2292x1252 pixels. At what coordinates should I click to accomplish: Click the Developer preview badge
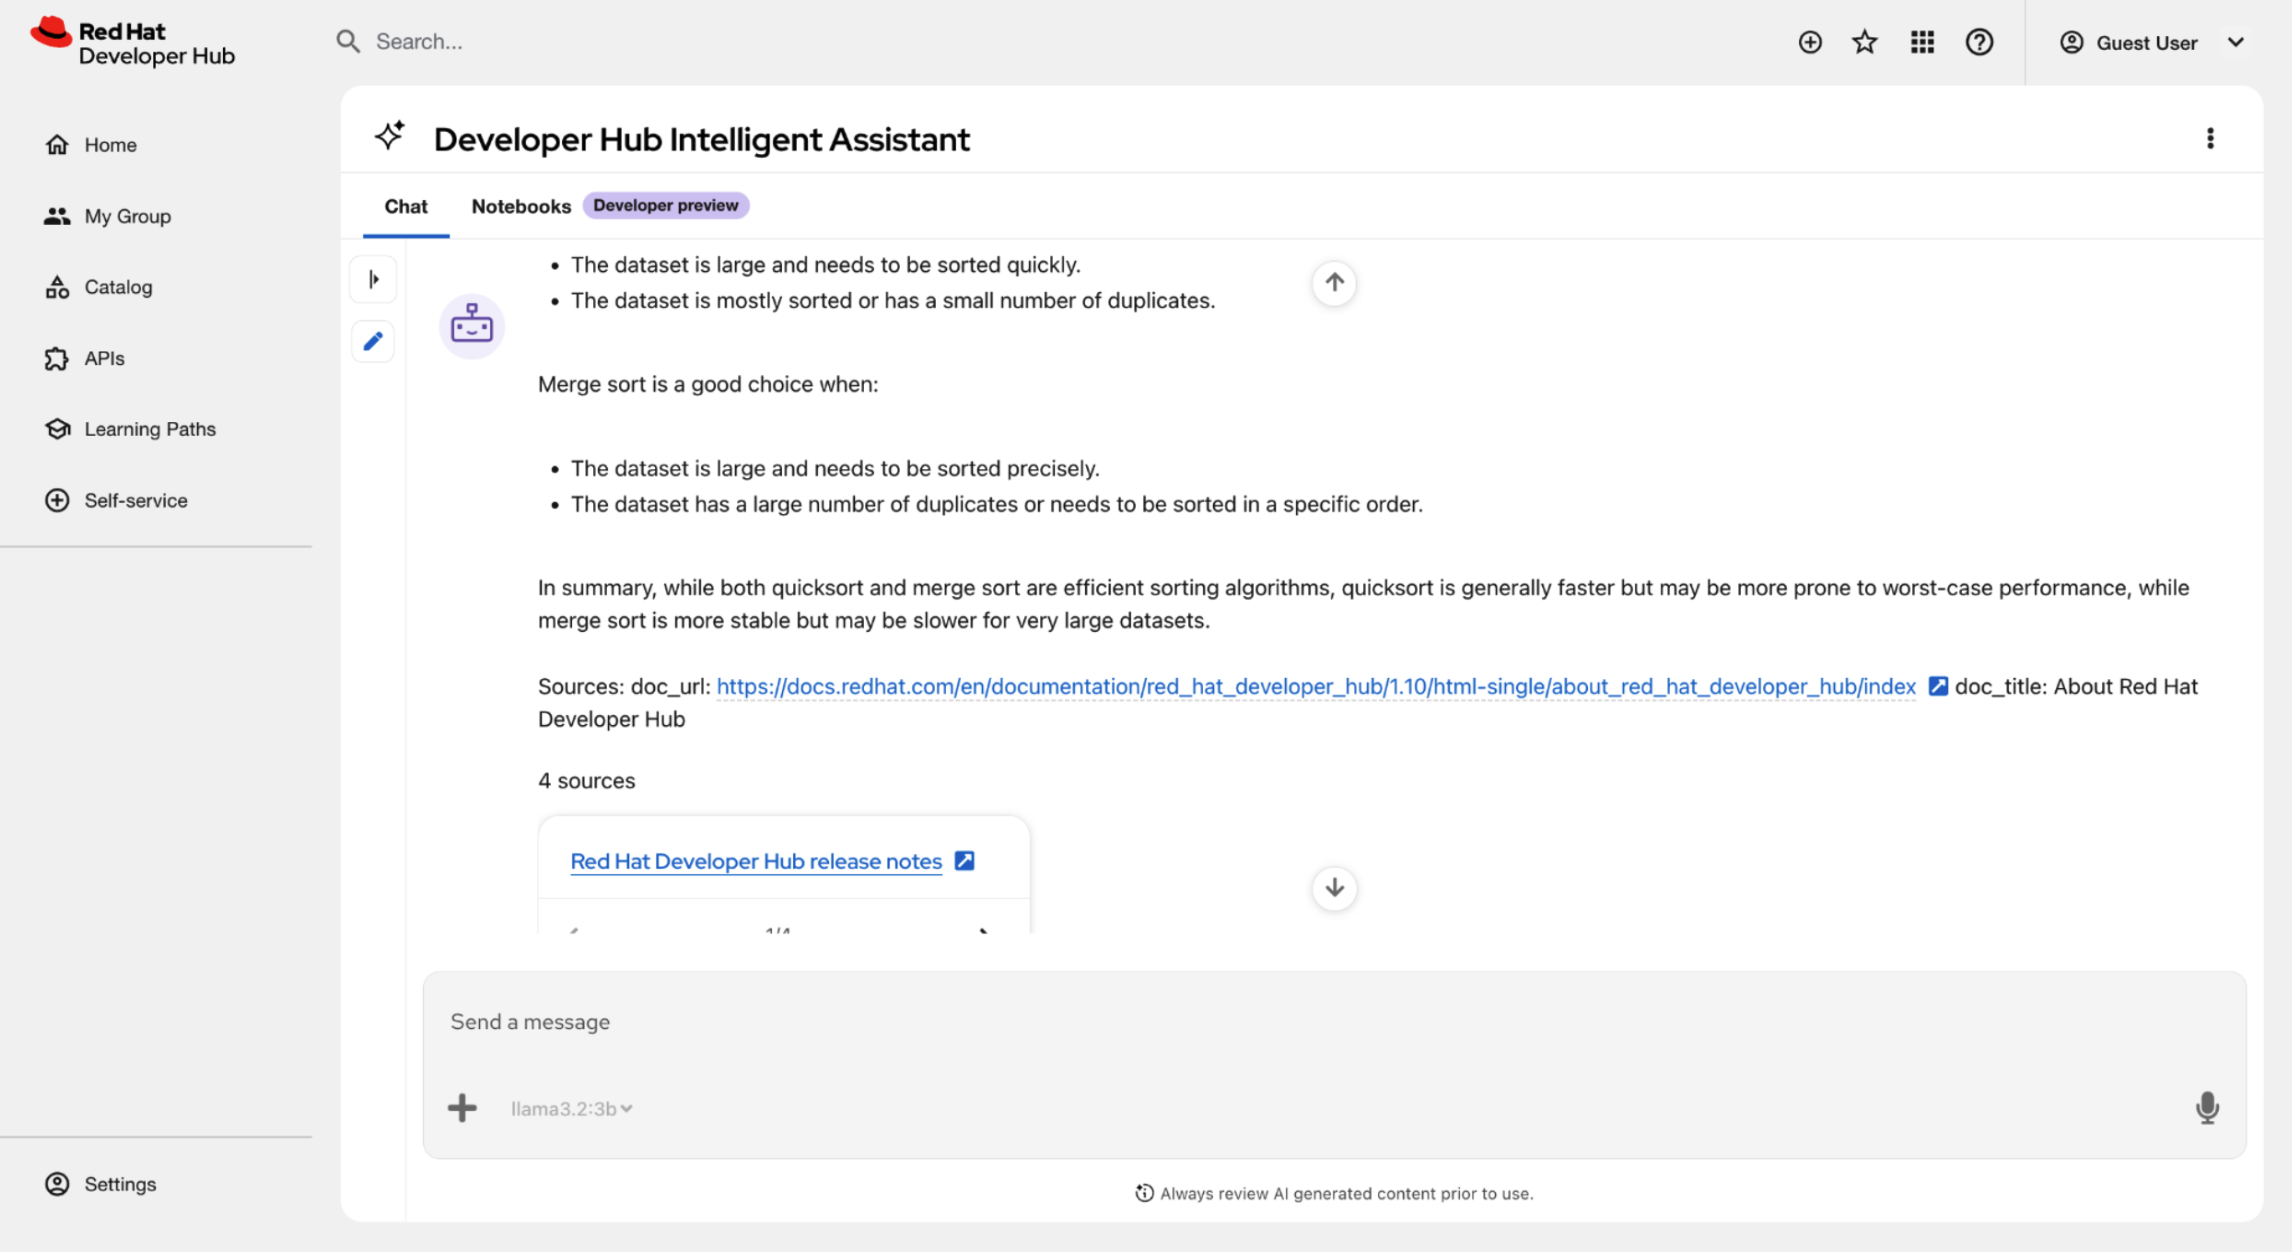pos(666,205)
